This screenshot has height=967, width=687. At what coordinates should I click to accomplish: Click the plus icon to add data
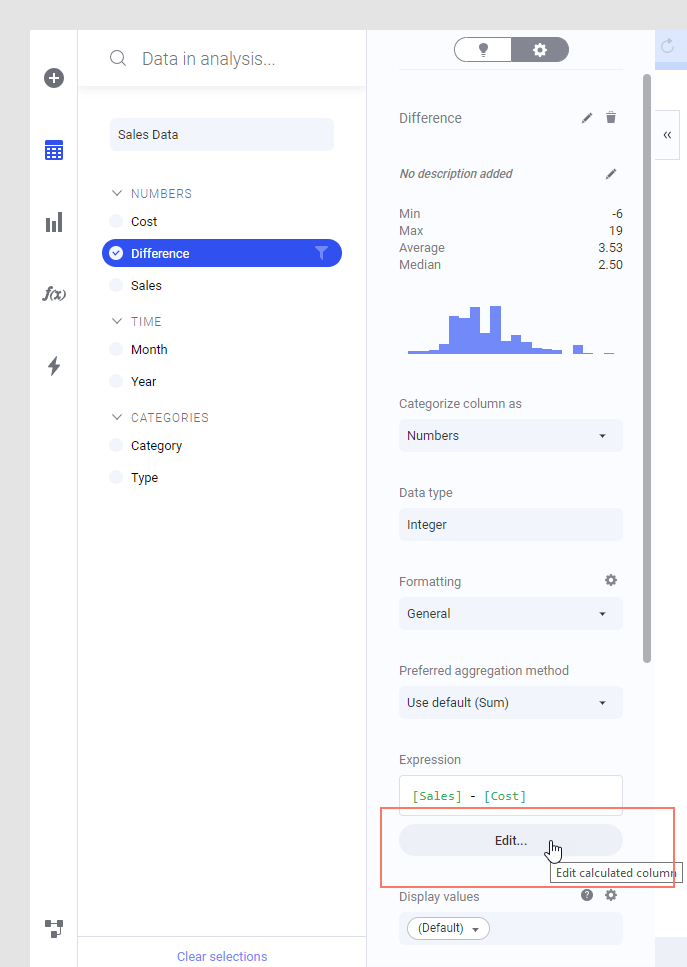tap(54, 78)
